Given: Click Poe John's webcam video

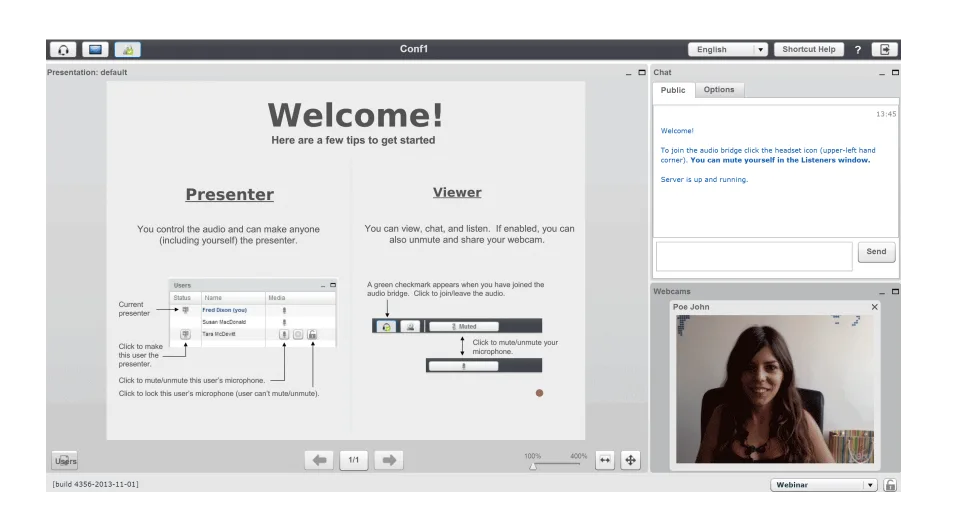Looking at the screenshot, I should pyautogui.click(x=774, y=389).
